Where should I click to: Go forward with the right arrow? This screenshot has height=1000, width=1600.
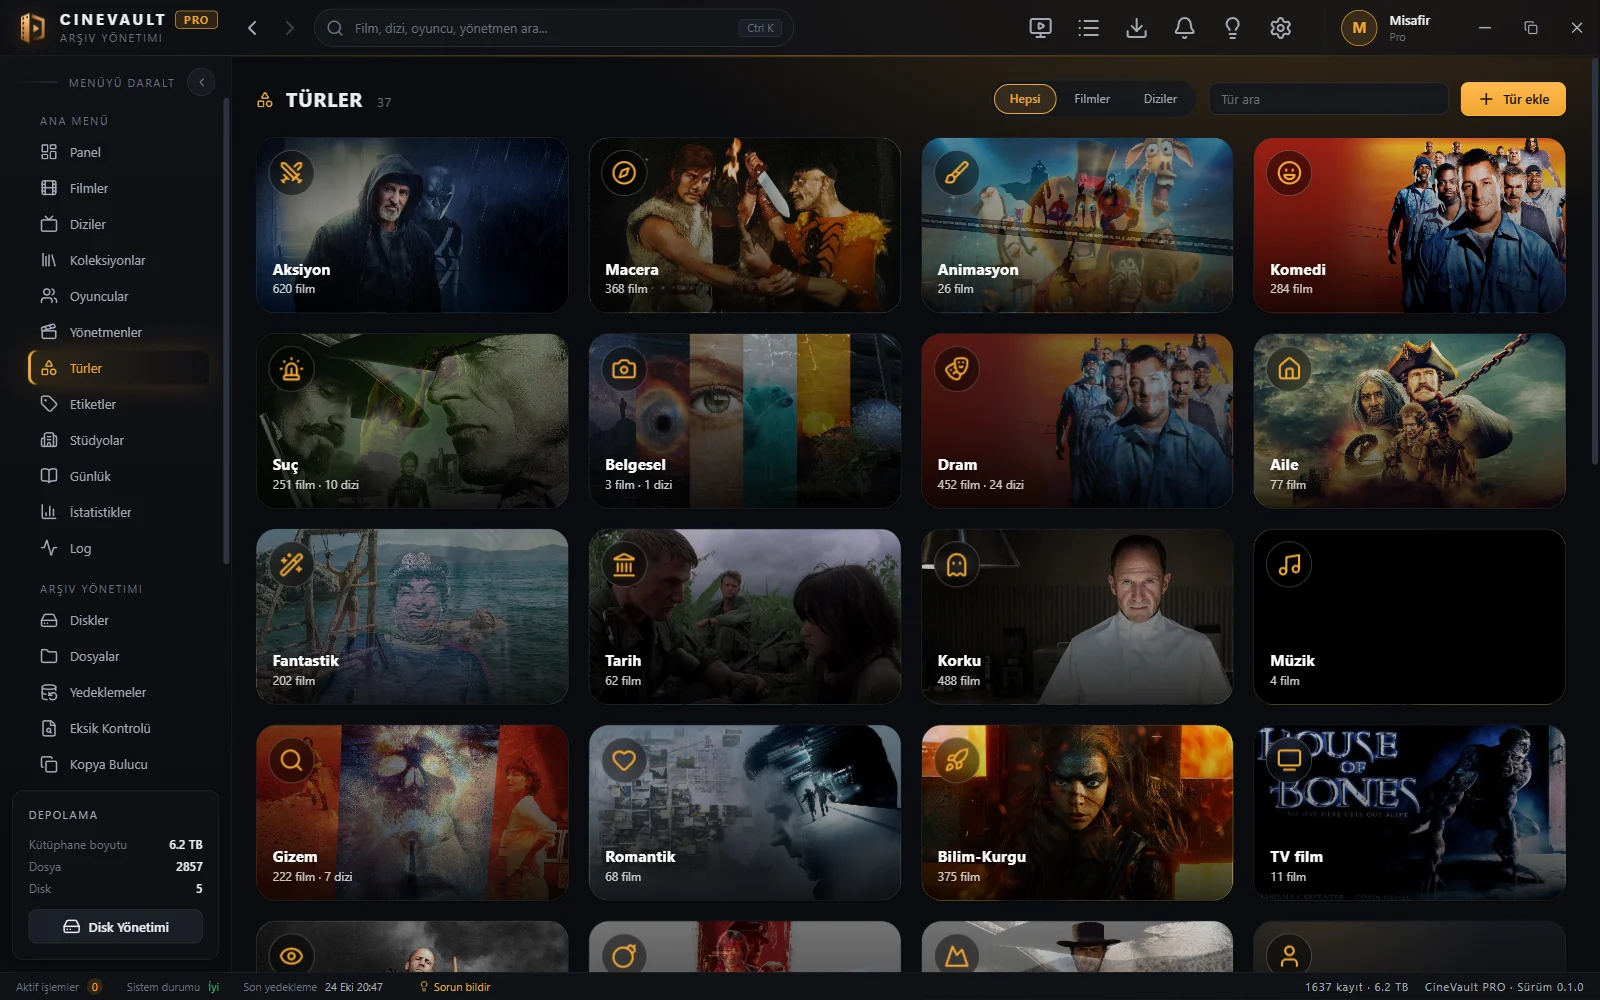(290, 28)
